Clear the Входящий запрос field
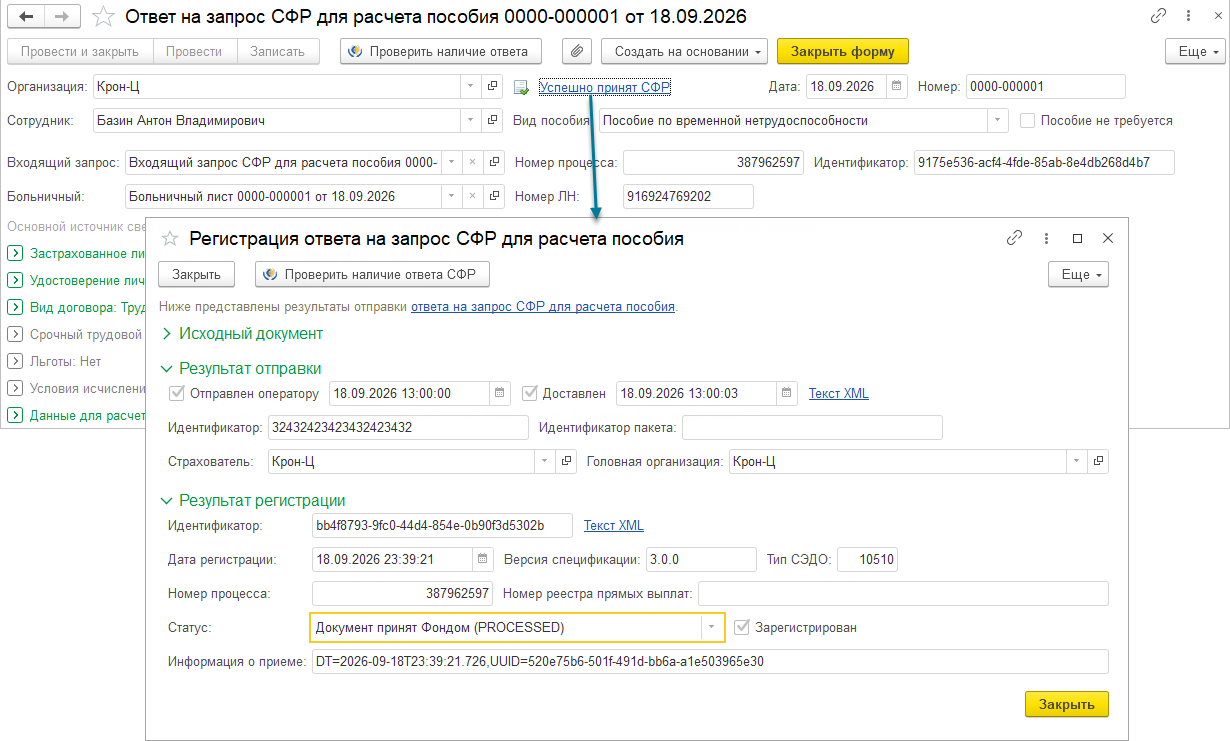This screenshot has height=741, width=1230. (x=472, y=162)
